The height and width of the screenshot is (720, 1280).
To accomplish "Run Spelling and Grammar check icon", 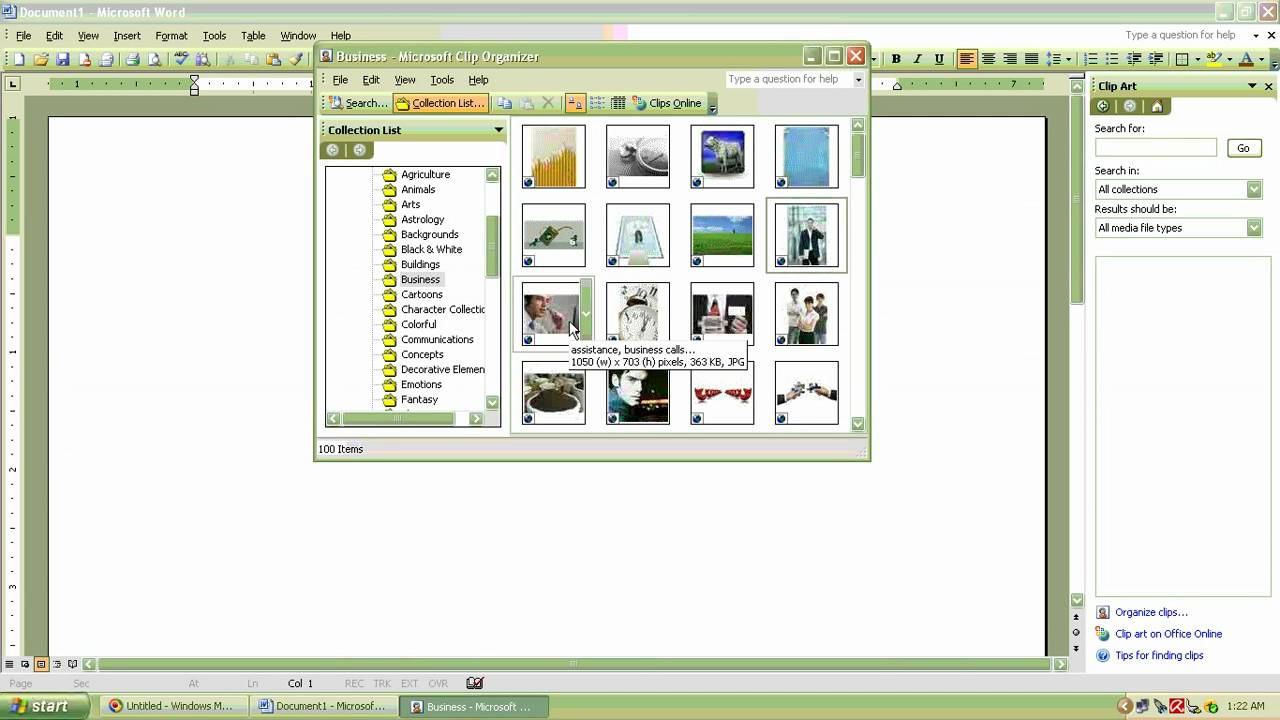I will tap(181, 59).
